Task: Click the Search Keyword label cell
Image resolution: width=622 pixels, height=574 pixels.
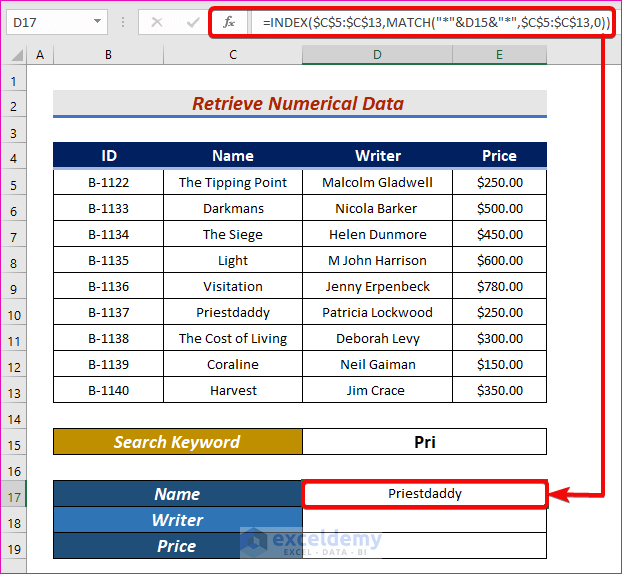Action: tap(178, 442)
